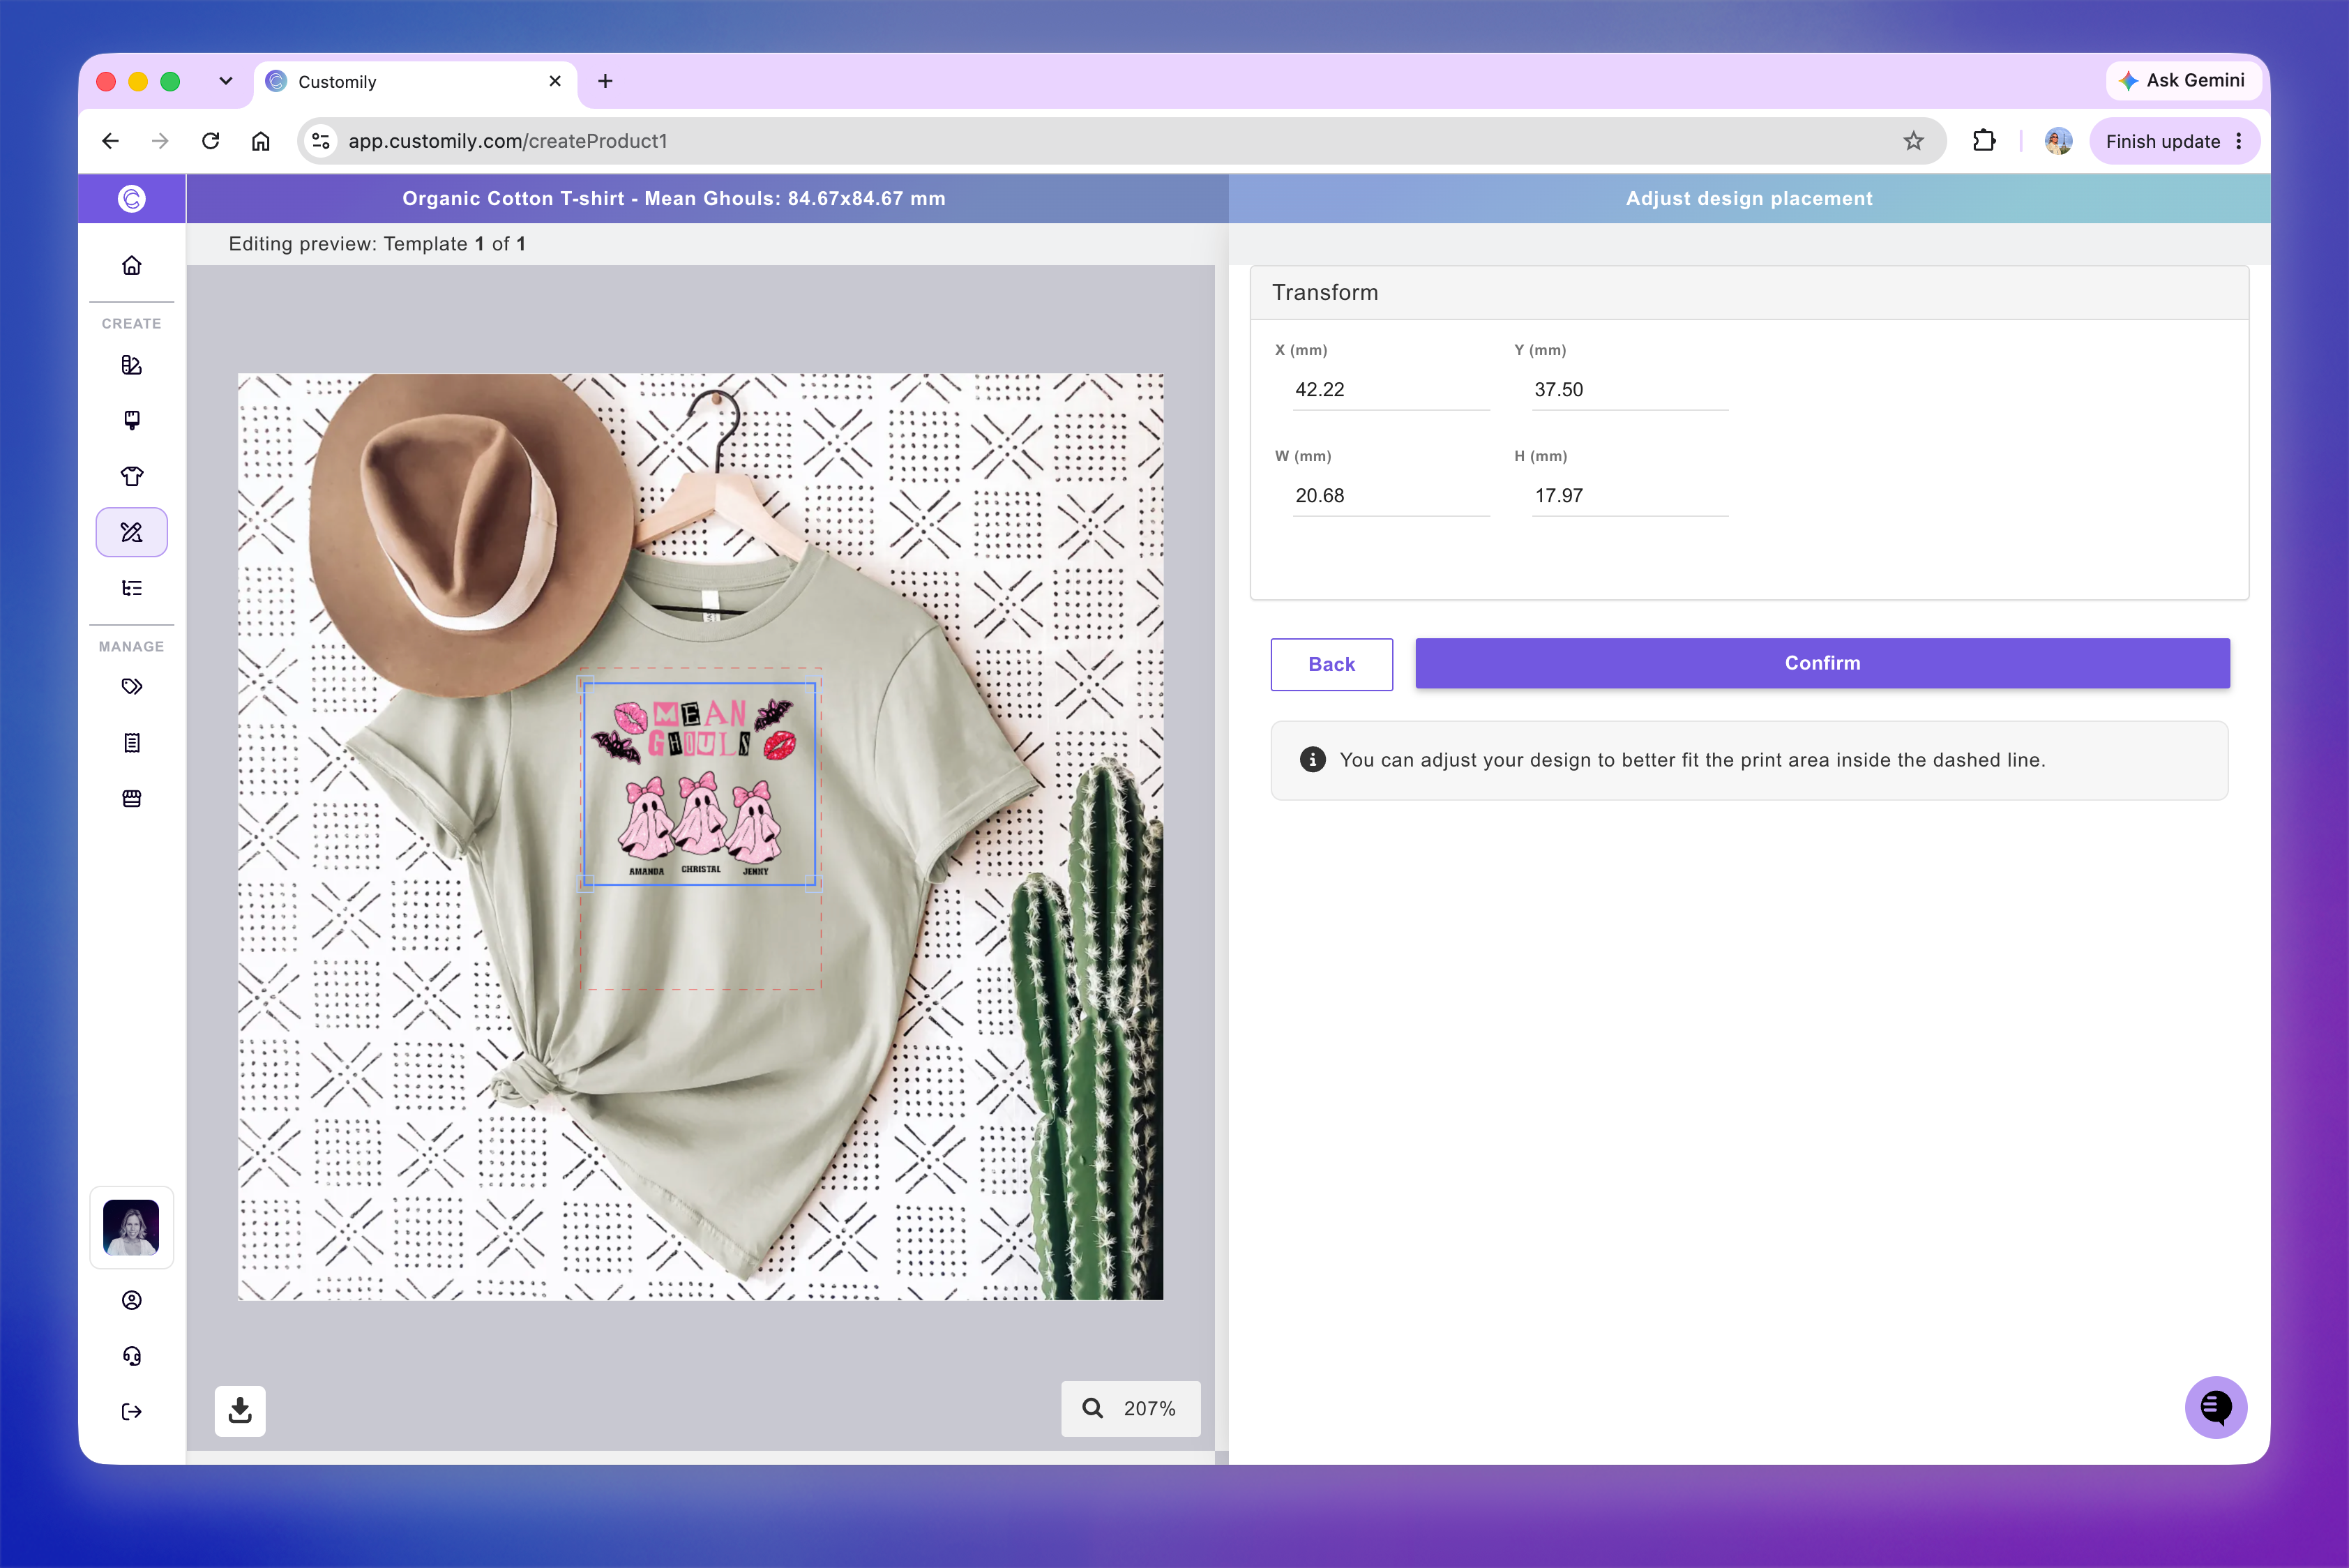Click the Y (mm) field showing 37.50
Image resolution: width=2349 pixels, height=1568 pixels.
click(1630, 390)
